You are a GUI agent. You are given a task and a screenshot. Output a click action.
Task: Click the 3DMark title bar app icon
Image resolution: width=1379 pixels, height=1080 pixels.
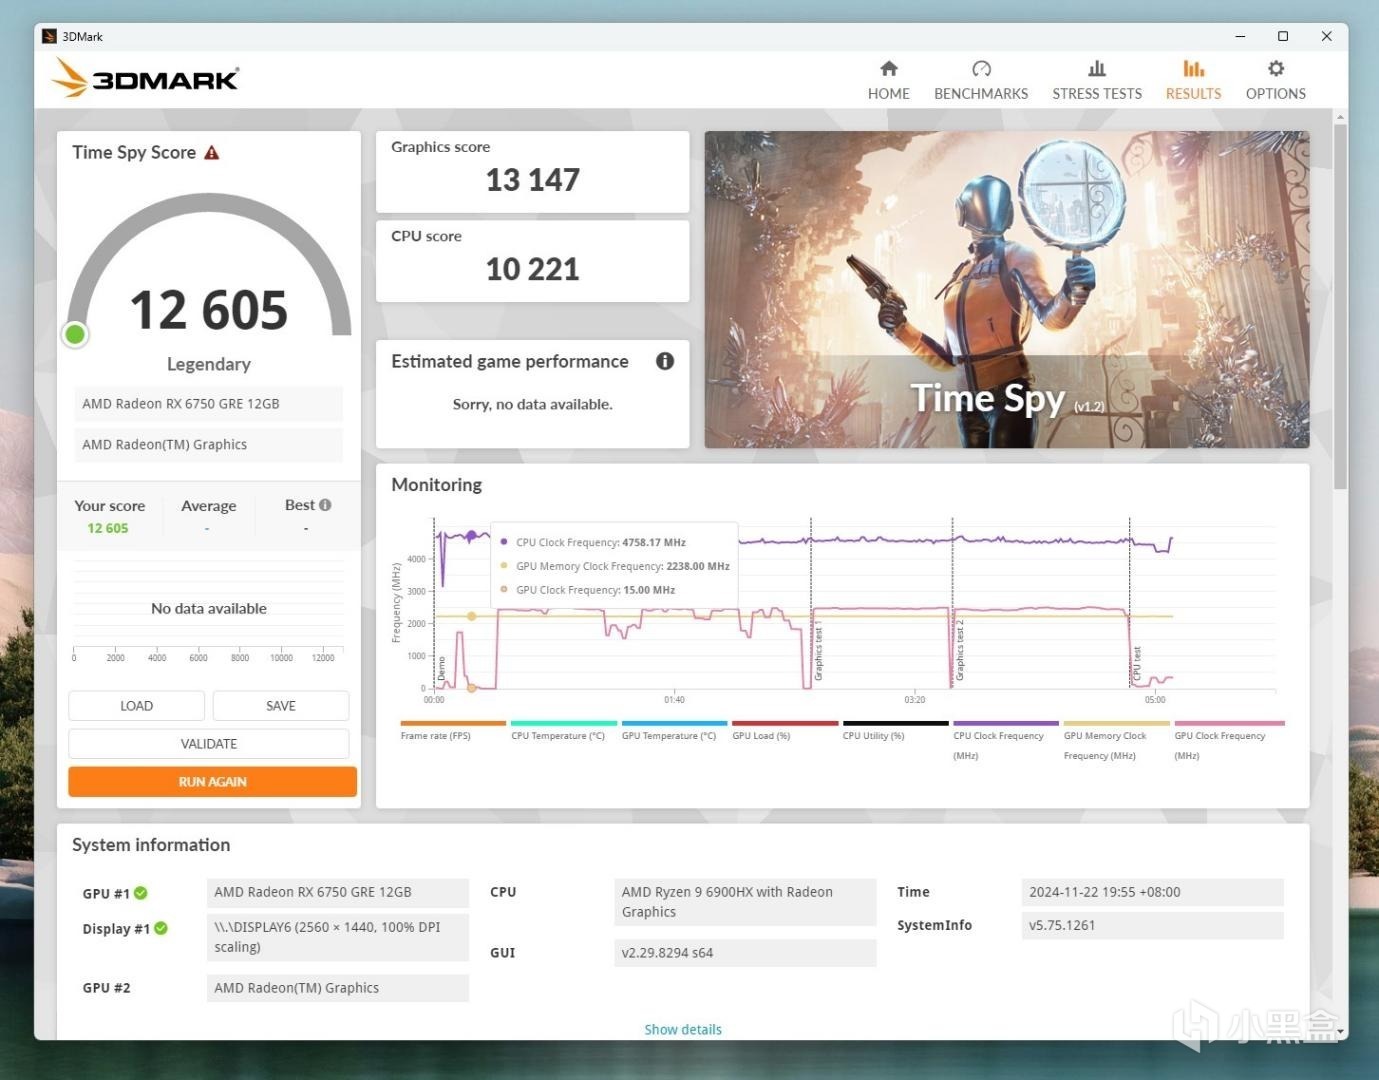point(49,36)
